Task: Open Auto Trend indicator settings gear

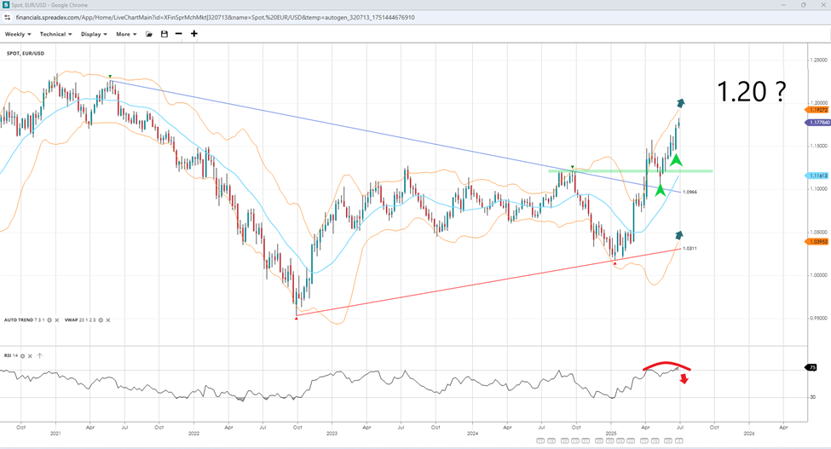Action: click(x=48, y=320)
